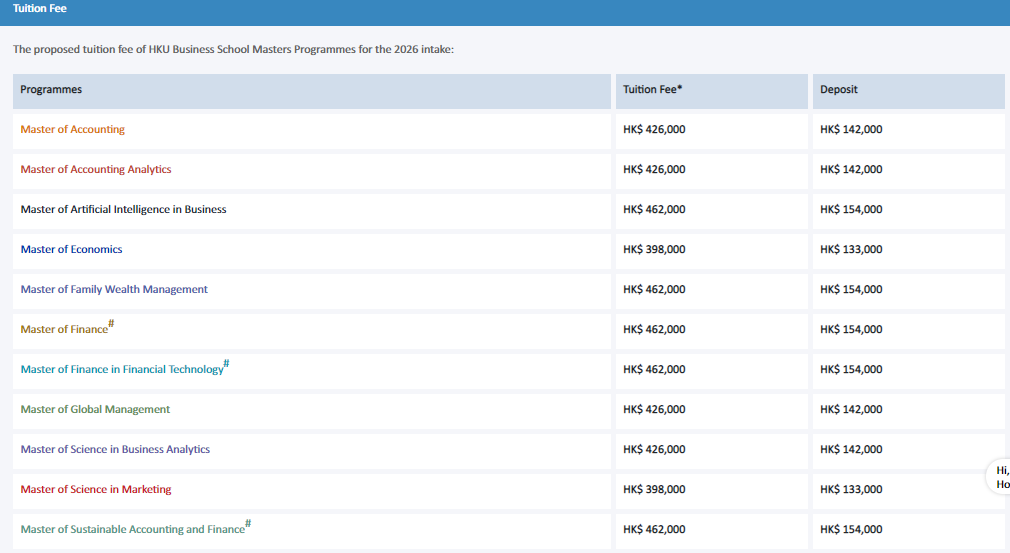Open the Master of Global Management link
The height and width of the screenshot is (553, 1010).
tap(95, 409)
